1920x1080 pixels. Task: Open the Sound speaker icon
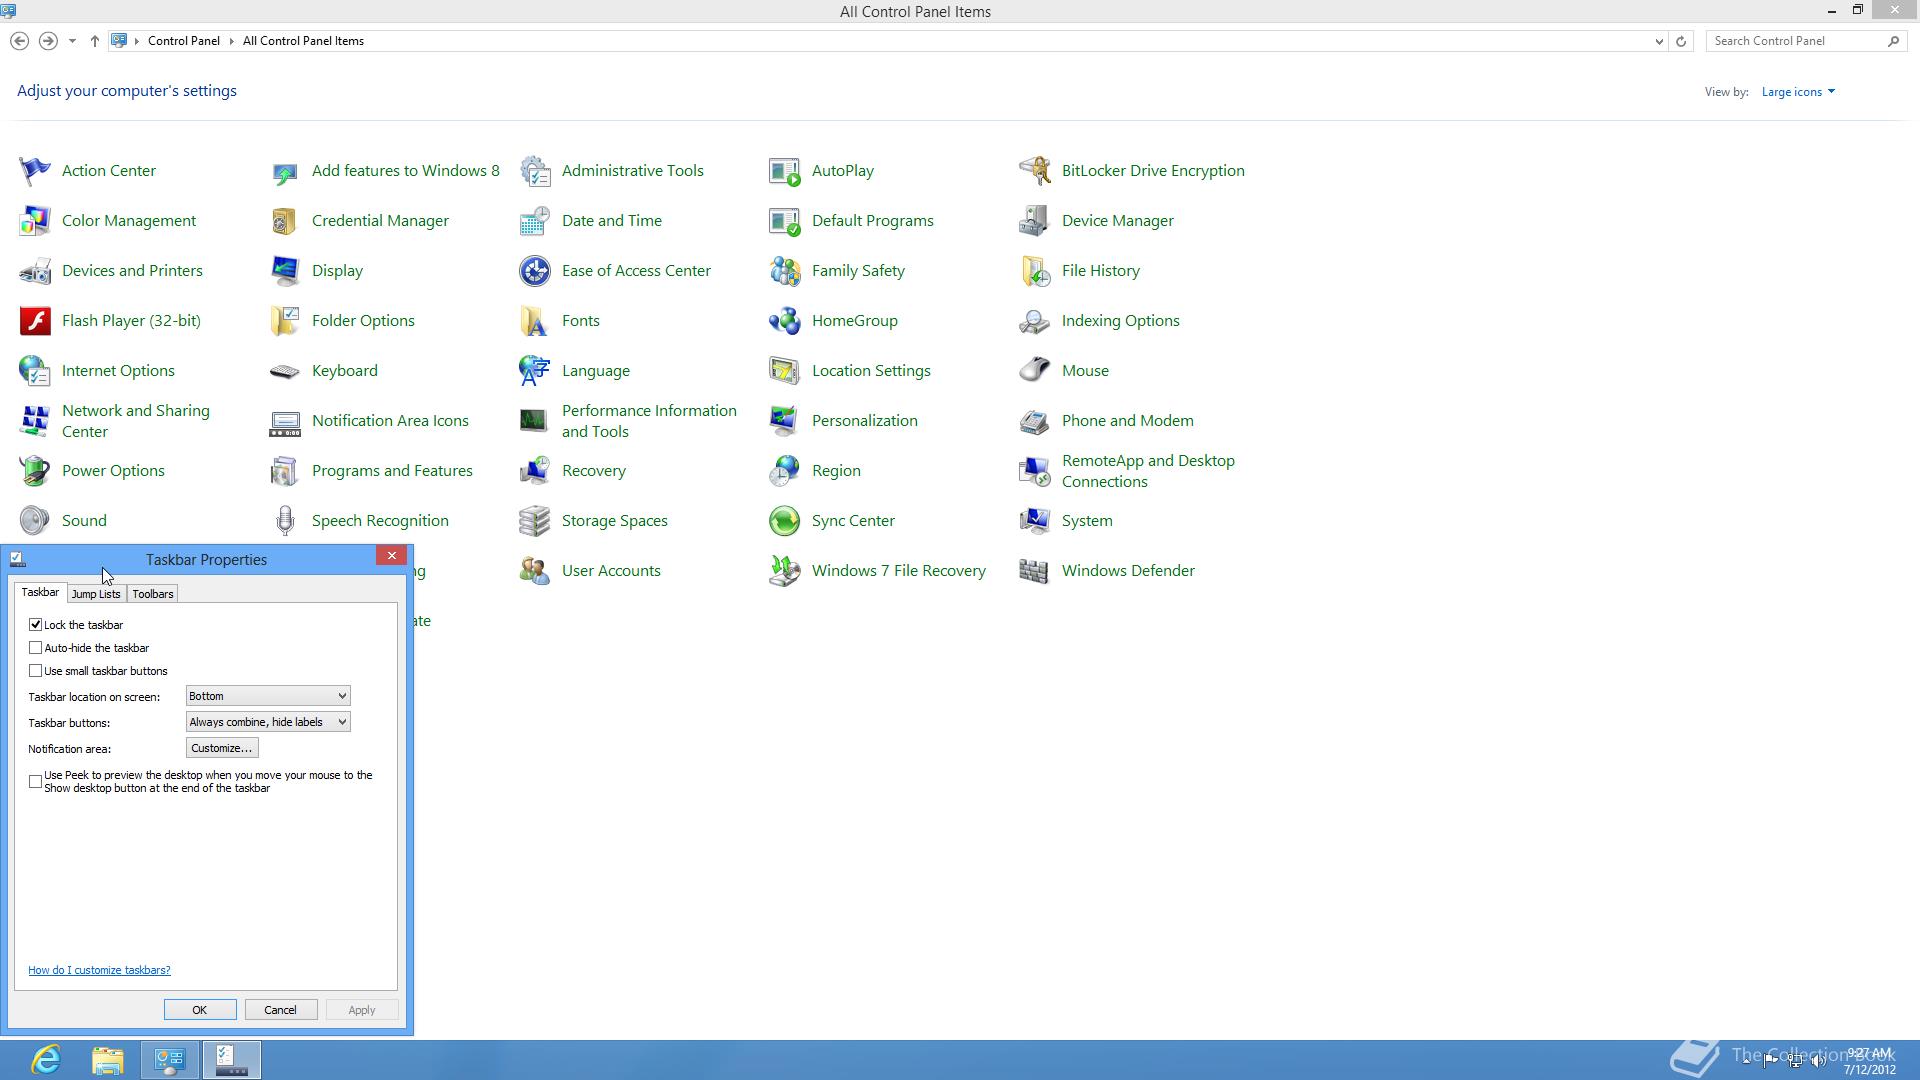35,521
